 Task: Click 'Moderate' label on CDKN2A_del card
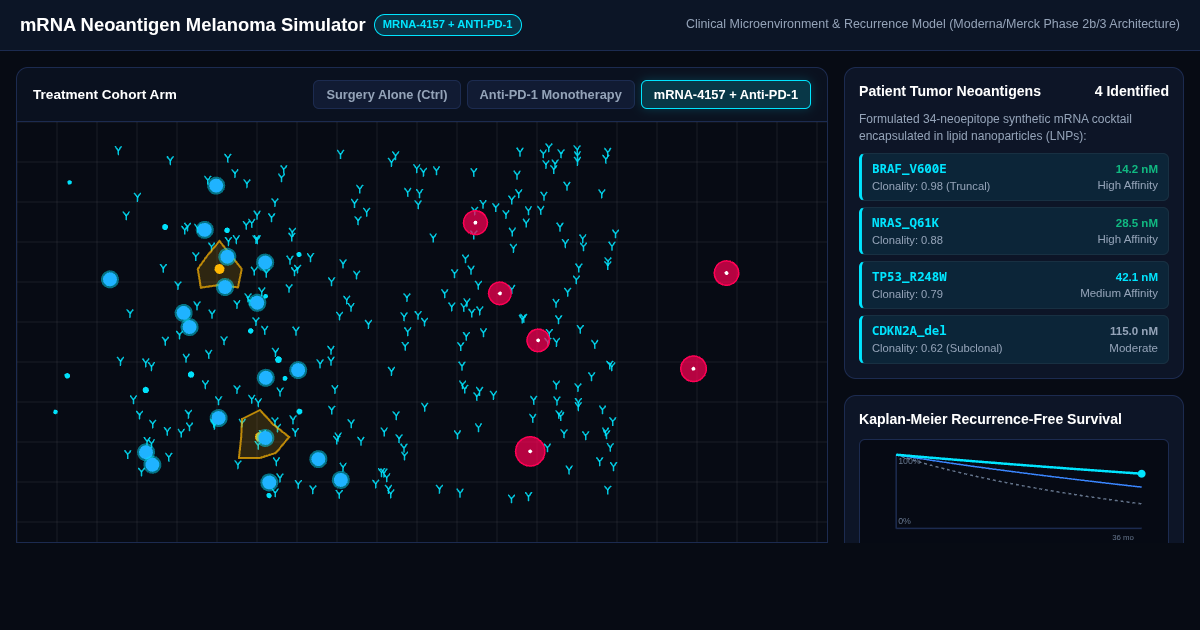click(x=1134, y=348)
